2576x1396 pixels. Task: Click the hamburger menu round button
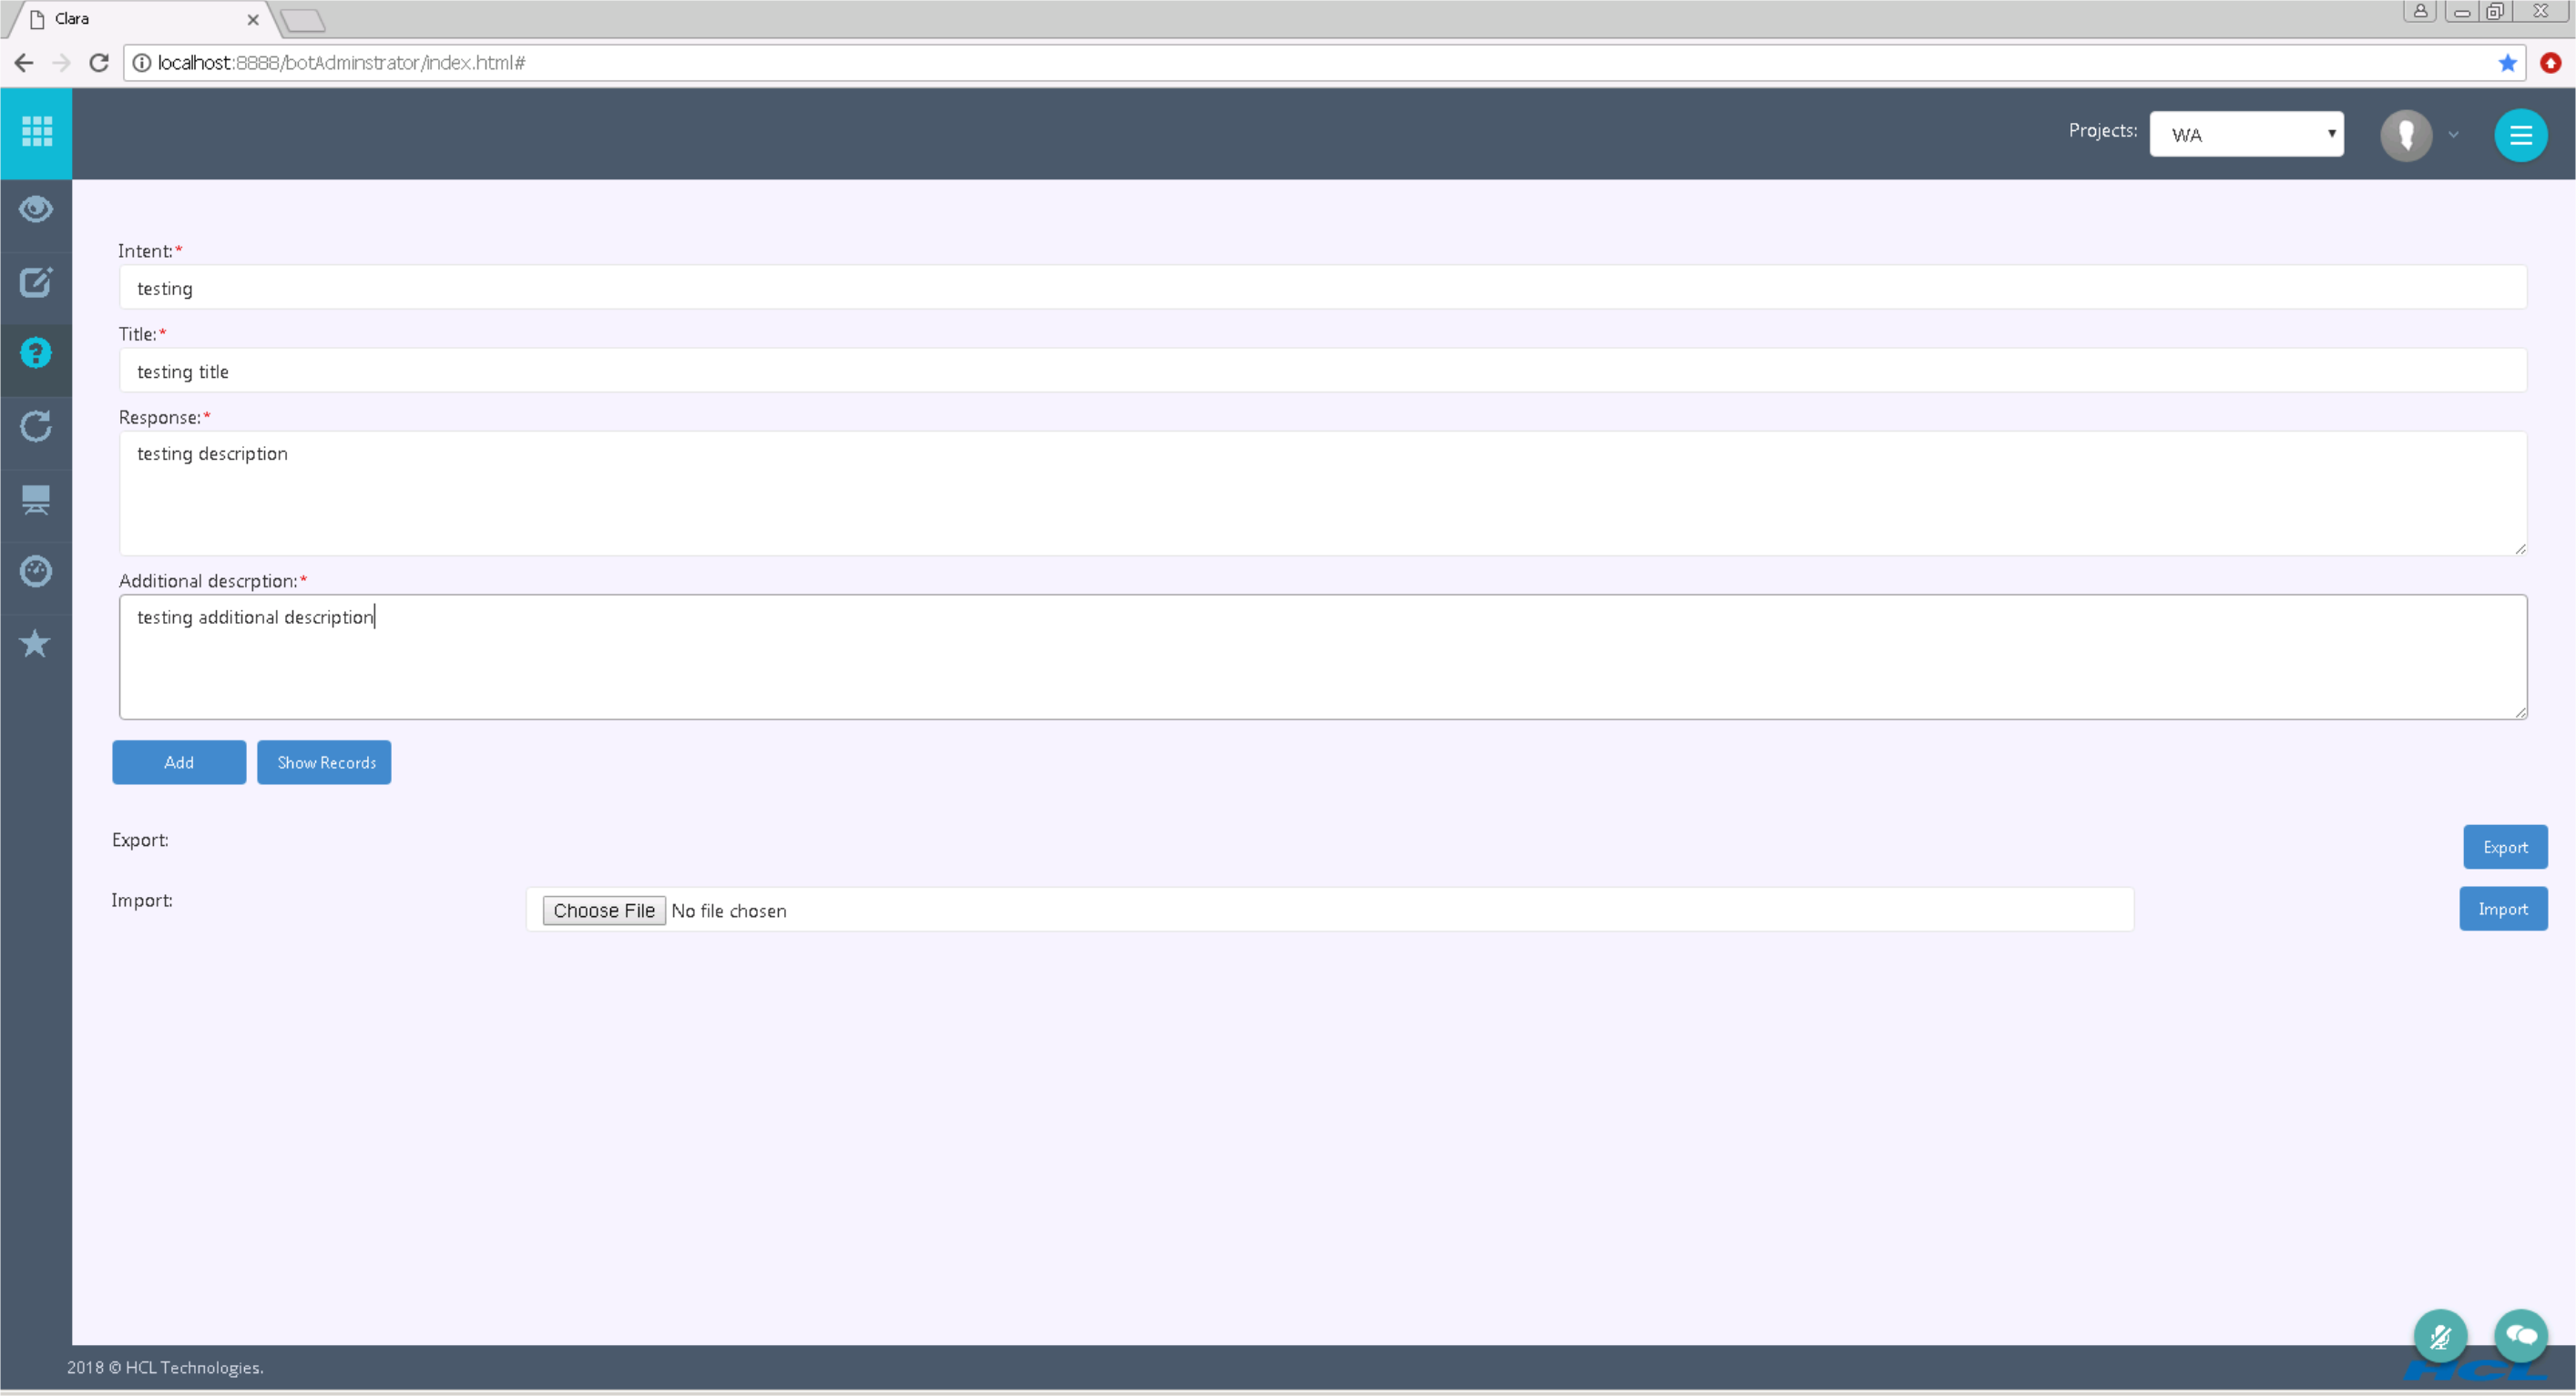coord(2520,135)
